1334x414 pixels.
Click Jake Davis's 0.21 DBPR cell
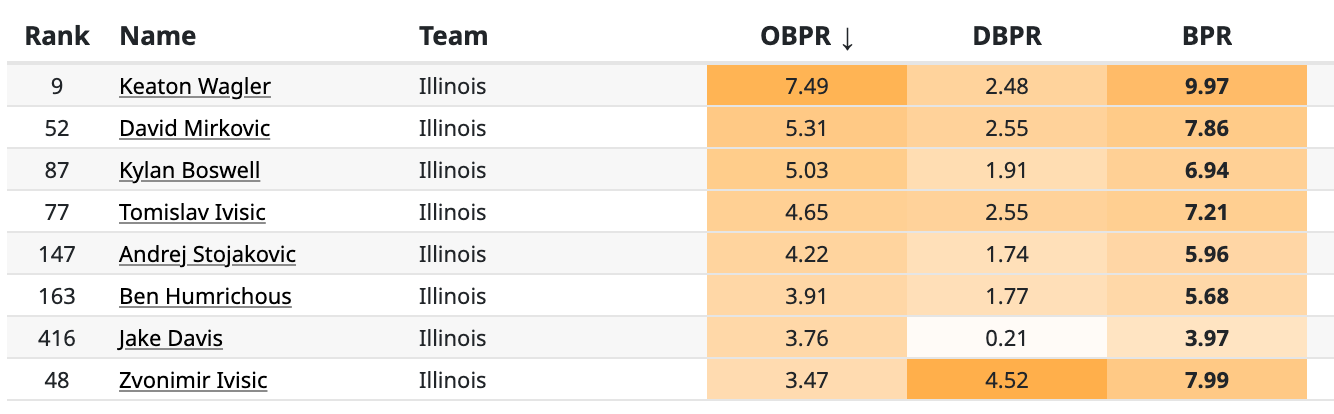pyautogui.click(x=1006, y=339)
